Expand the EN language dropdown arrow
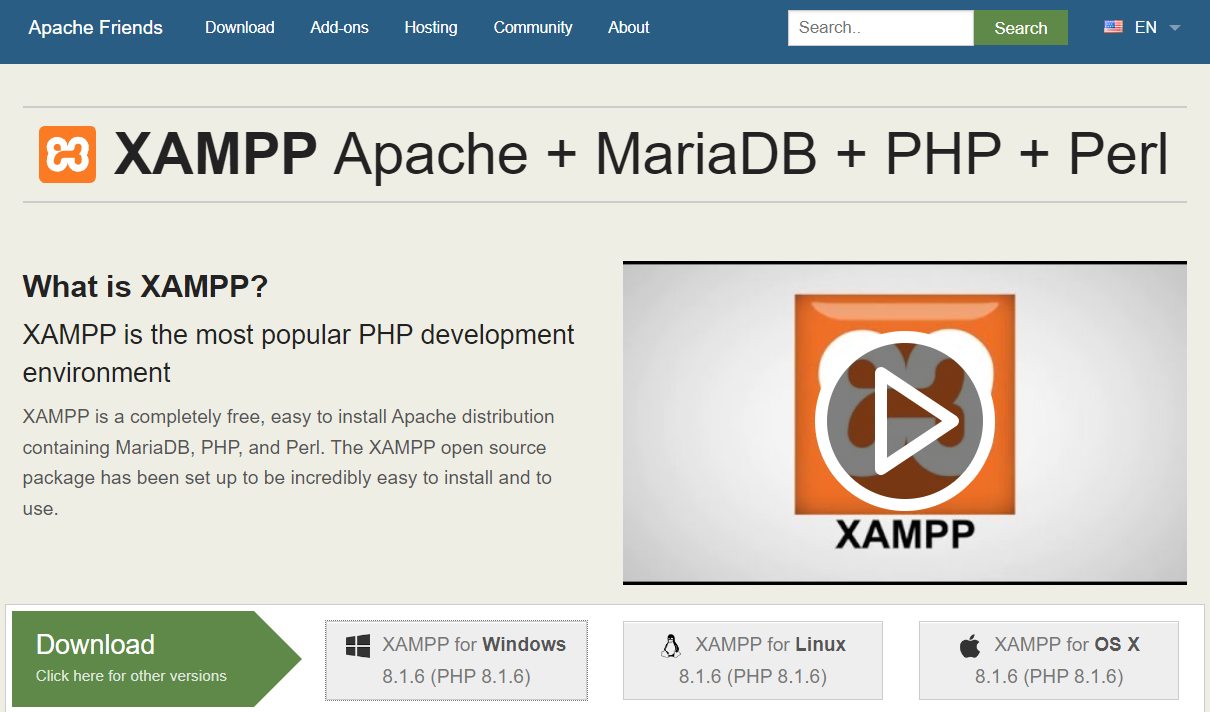 (x=1174, y=28)
